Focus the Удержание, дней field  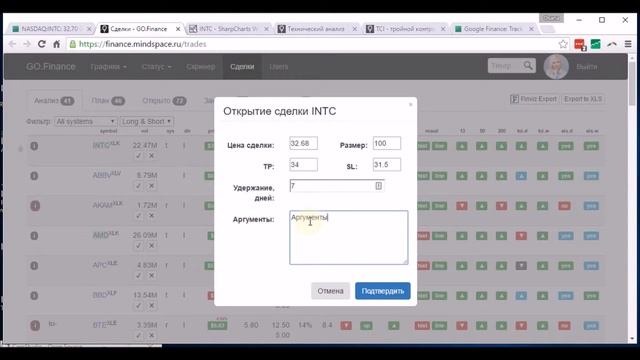[x=337, y=186]
